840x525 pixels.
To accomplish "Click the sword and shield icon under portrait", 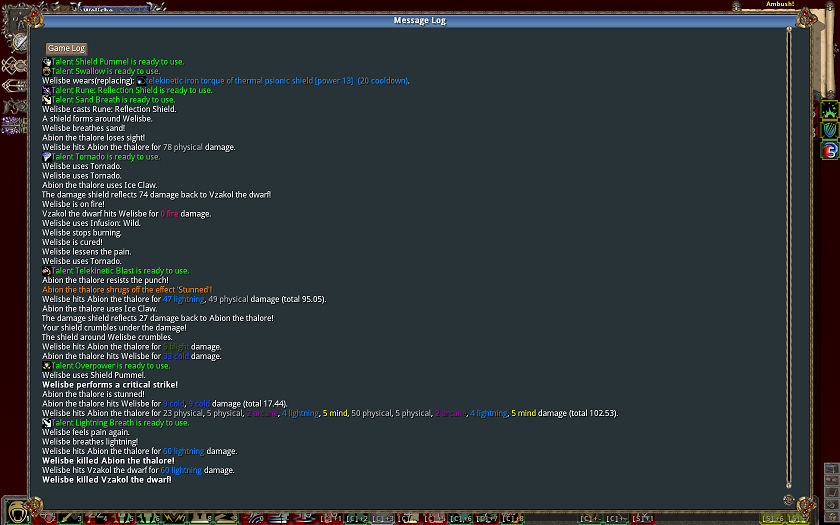I will tap(19, 42).
